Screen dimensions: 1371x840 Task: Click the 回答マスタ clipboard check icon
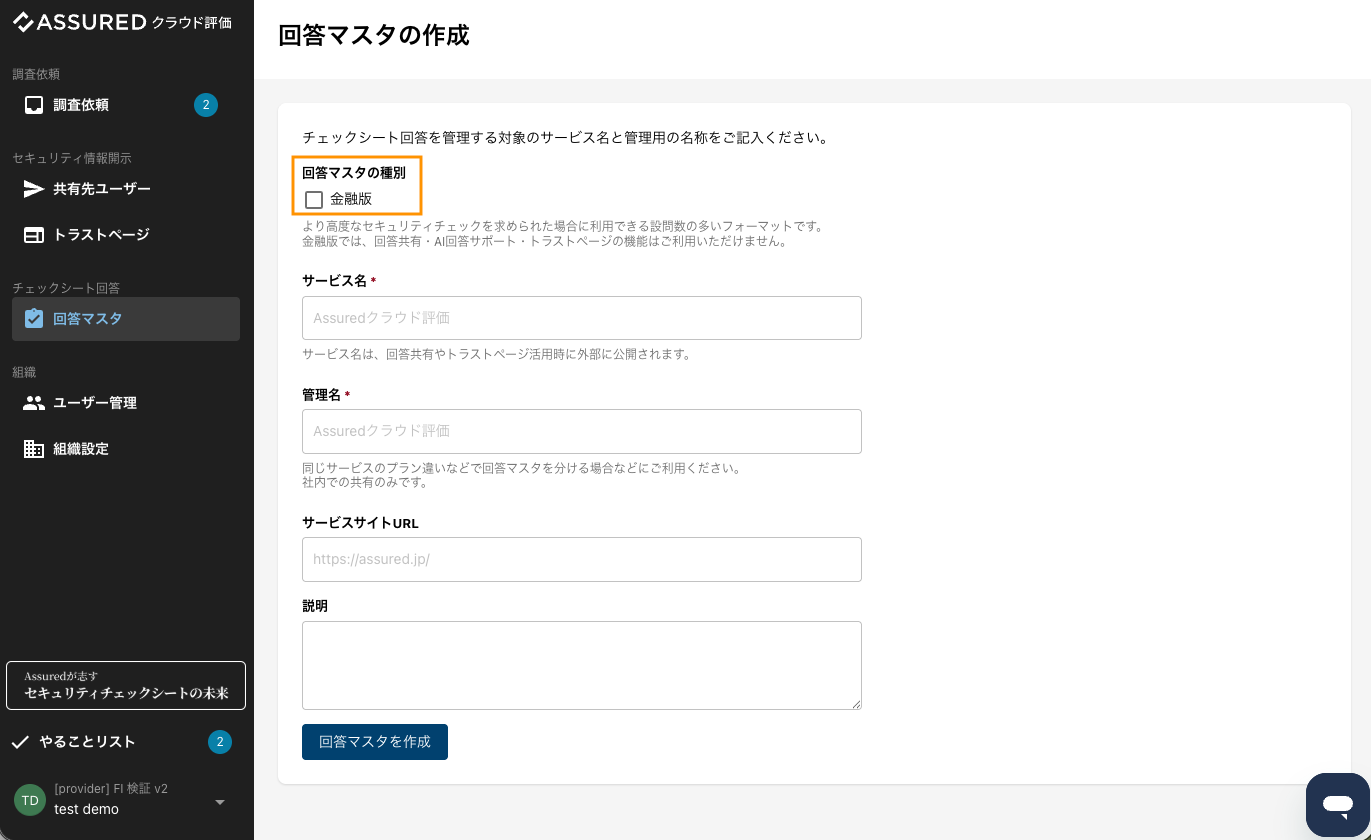pos(34,319)
